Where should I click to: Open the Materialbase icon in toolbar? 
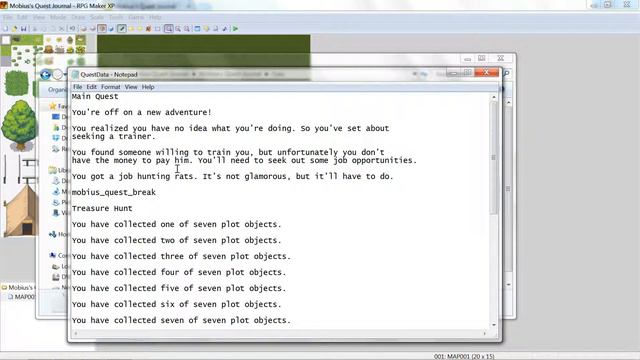[x=206, y=29]
